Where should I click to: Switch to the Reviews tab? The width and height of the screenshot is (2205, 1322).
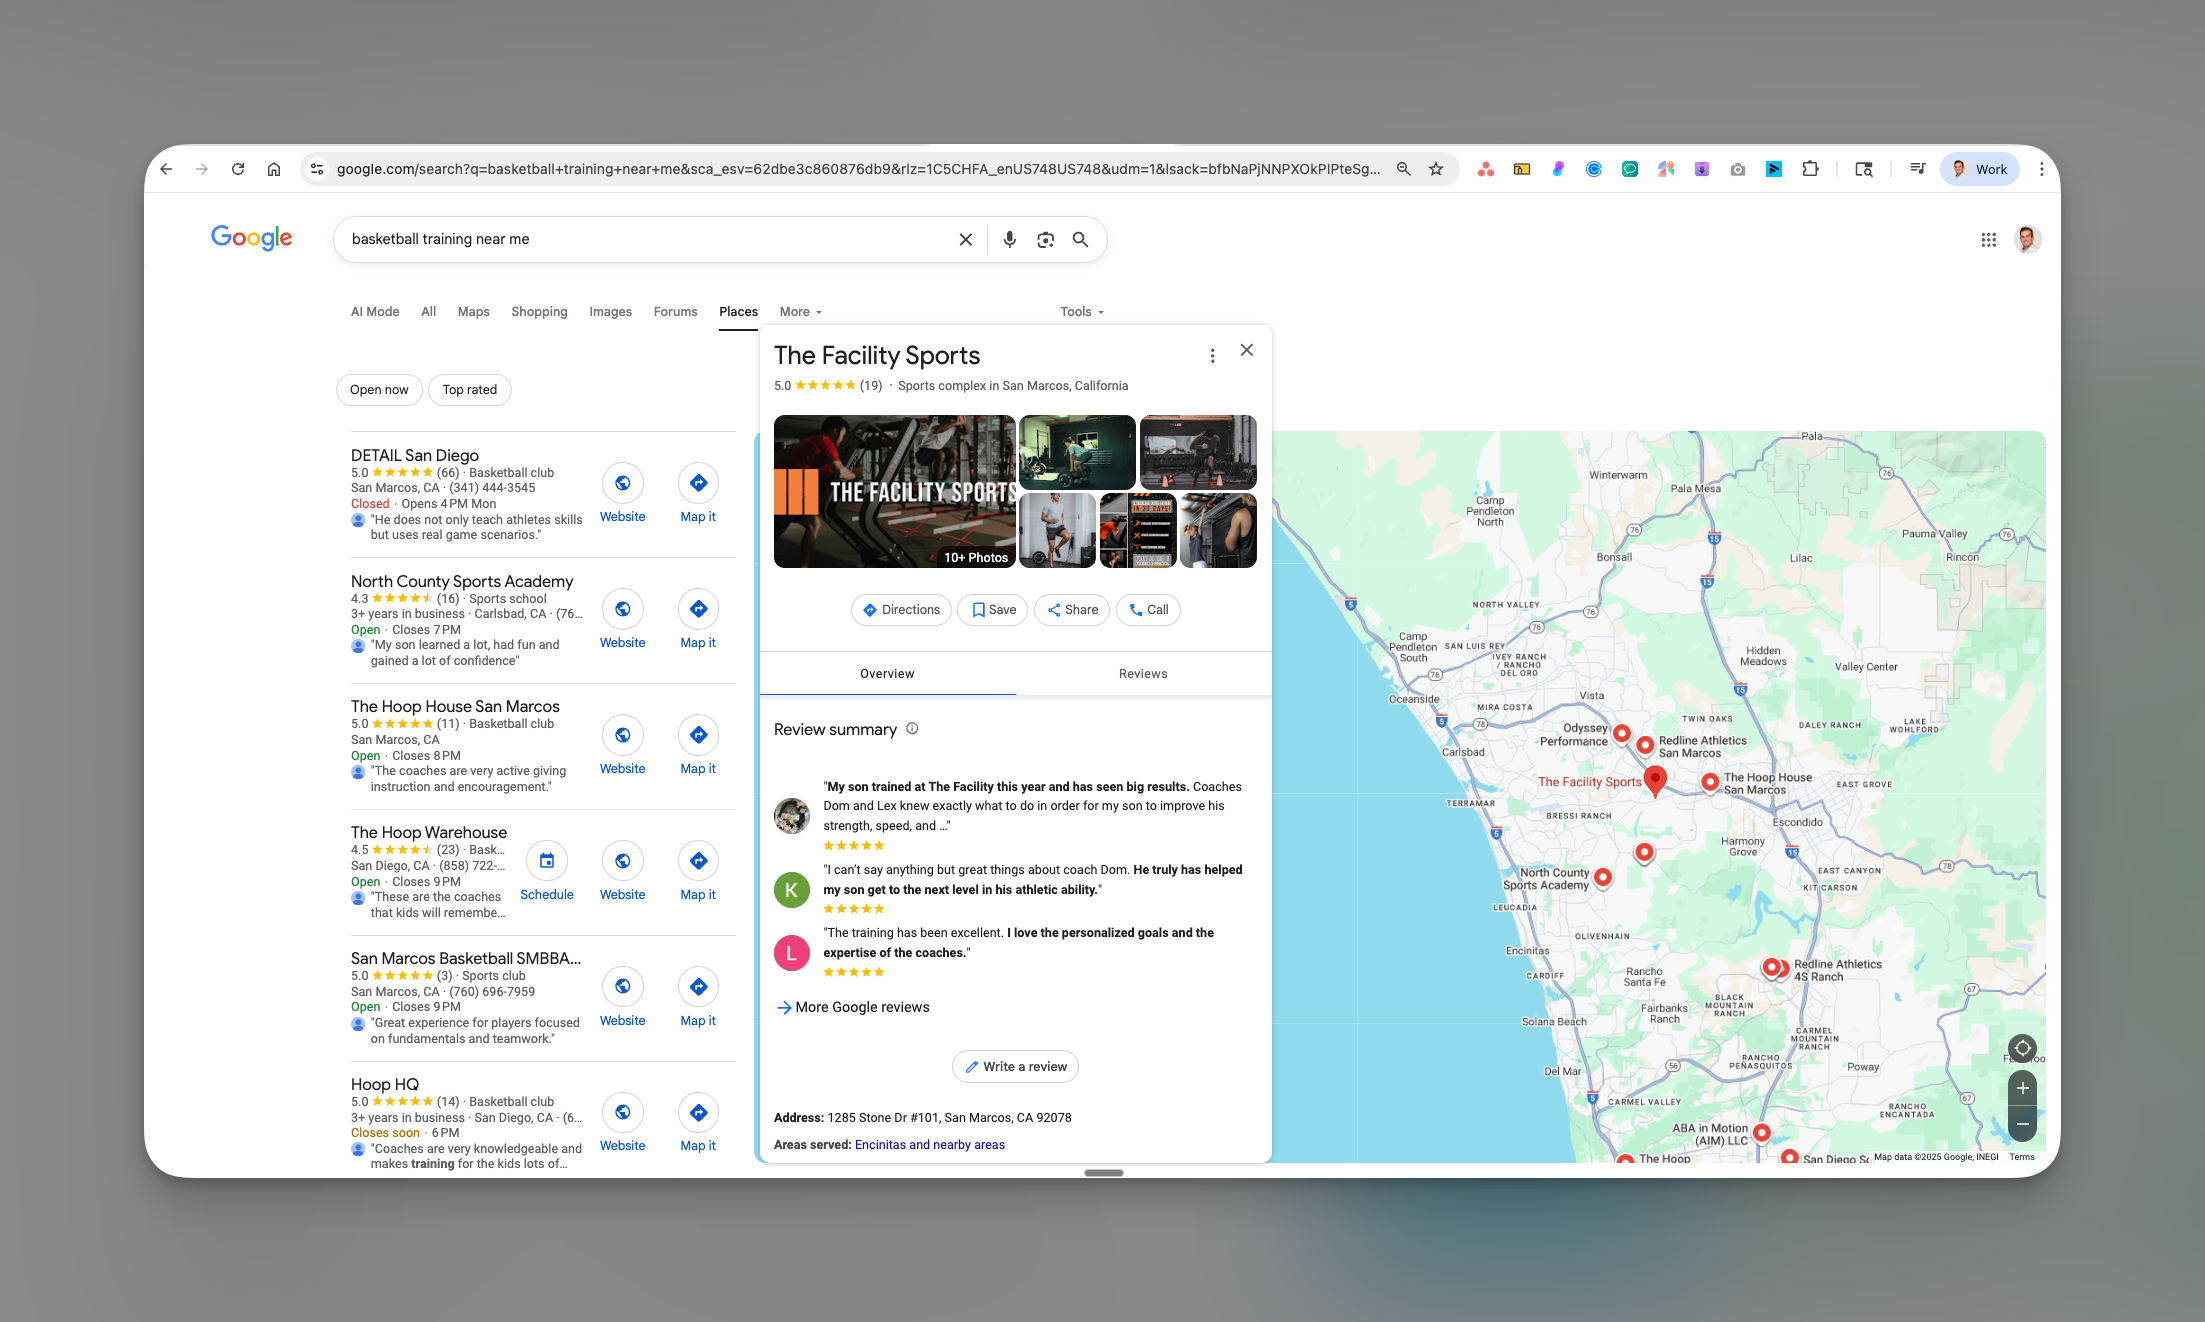[1143, 673]
